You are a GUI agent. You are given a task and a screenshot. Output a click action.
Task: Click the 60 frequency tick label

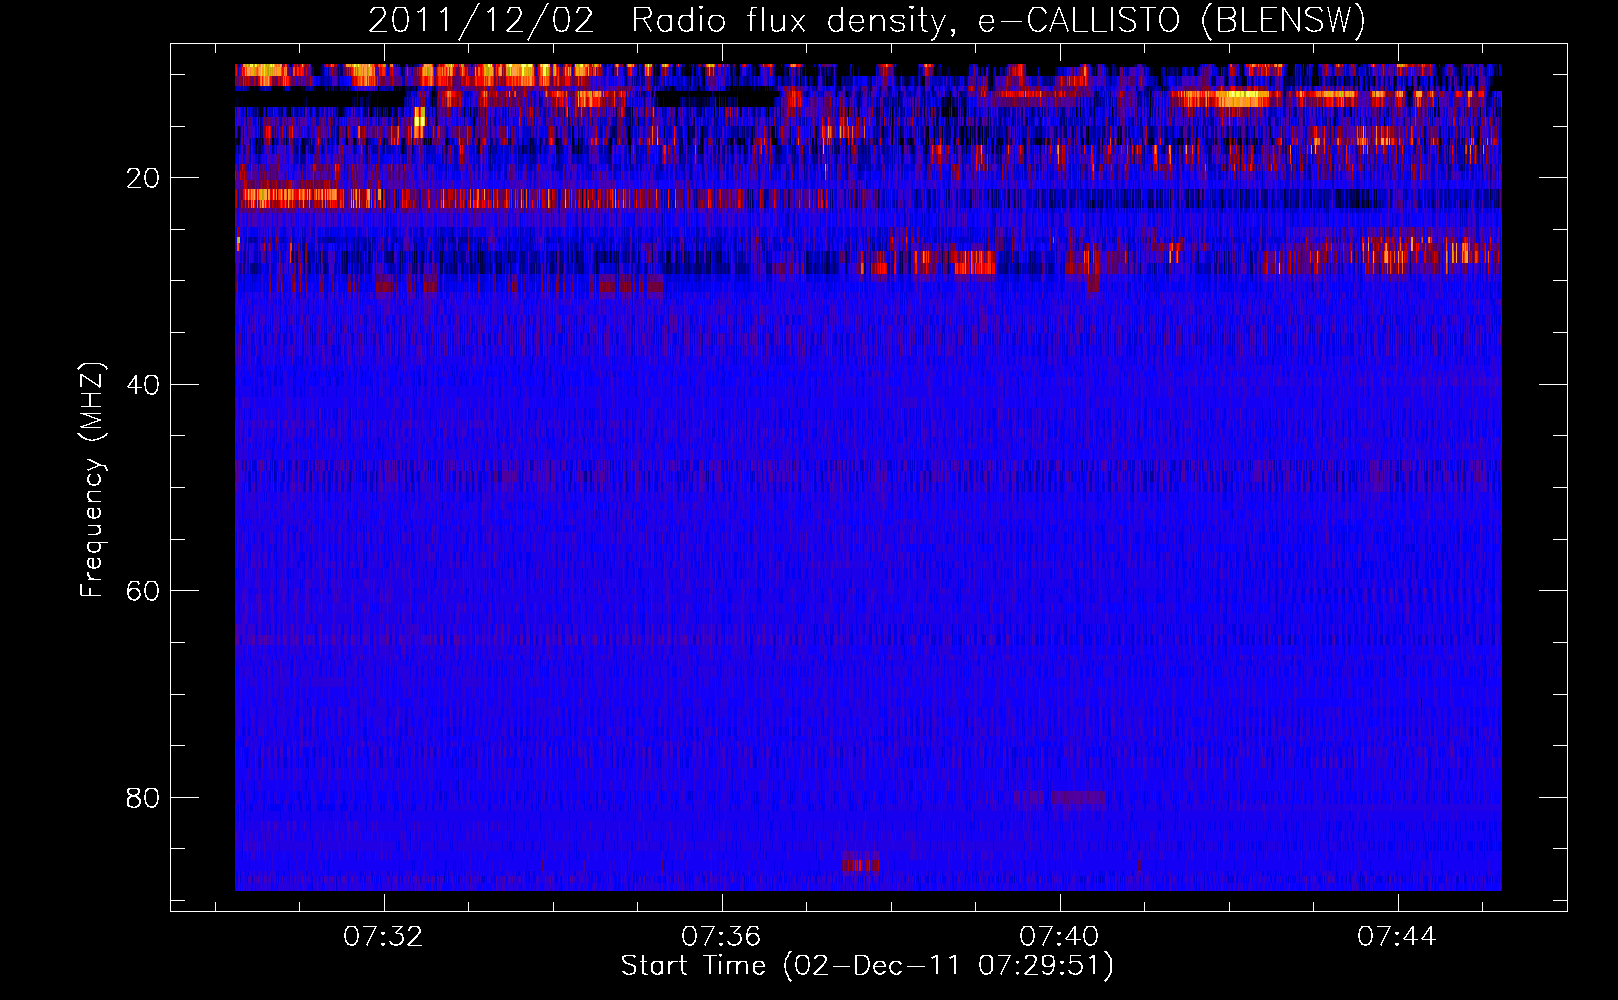[143, 591]
